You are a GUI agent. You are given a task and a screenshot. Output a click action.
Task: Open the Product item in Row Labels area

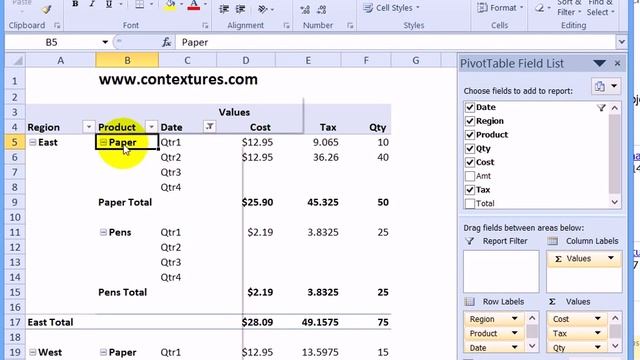pyautogui.click(x=494, y=333)
